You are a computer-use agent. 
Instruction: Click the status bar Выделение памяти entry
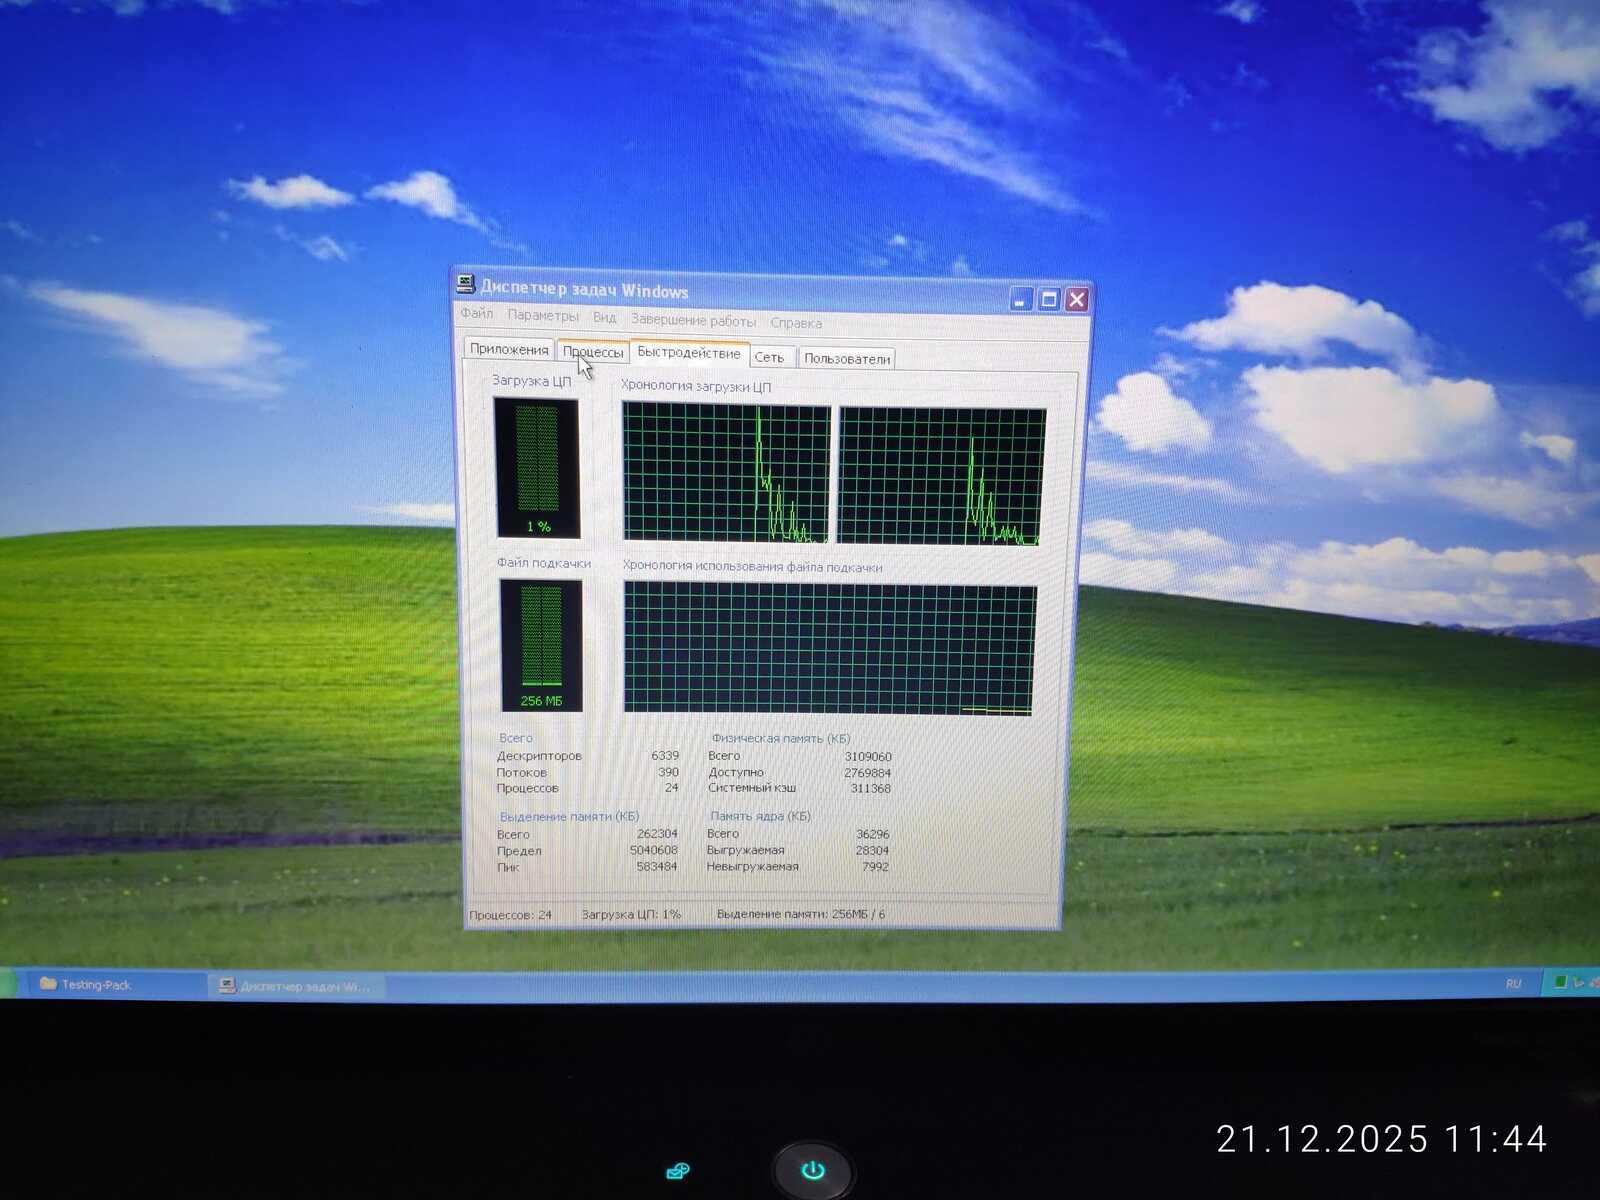(x=801, y=914)
